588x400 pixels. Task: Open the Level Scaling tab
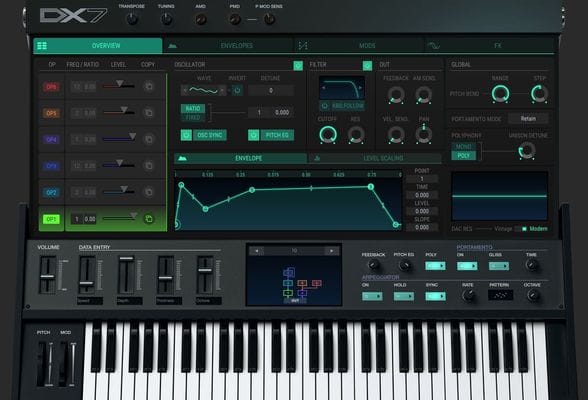point(375,158)
